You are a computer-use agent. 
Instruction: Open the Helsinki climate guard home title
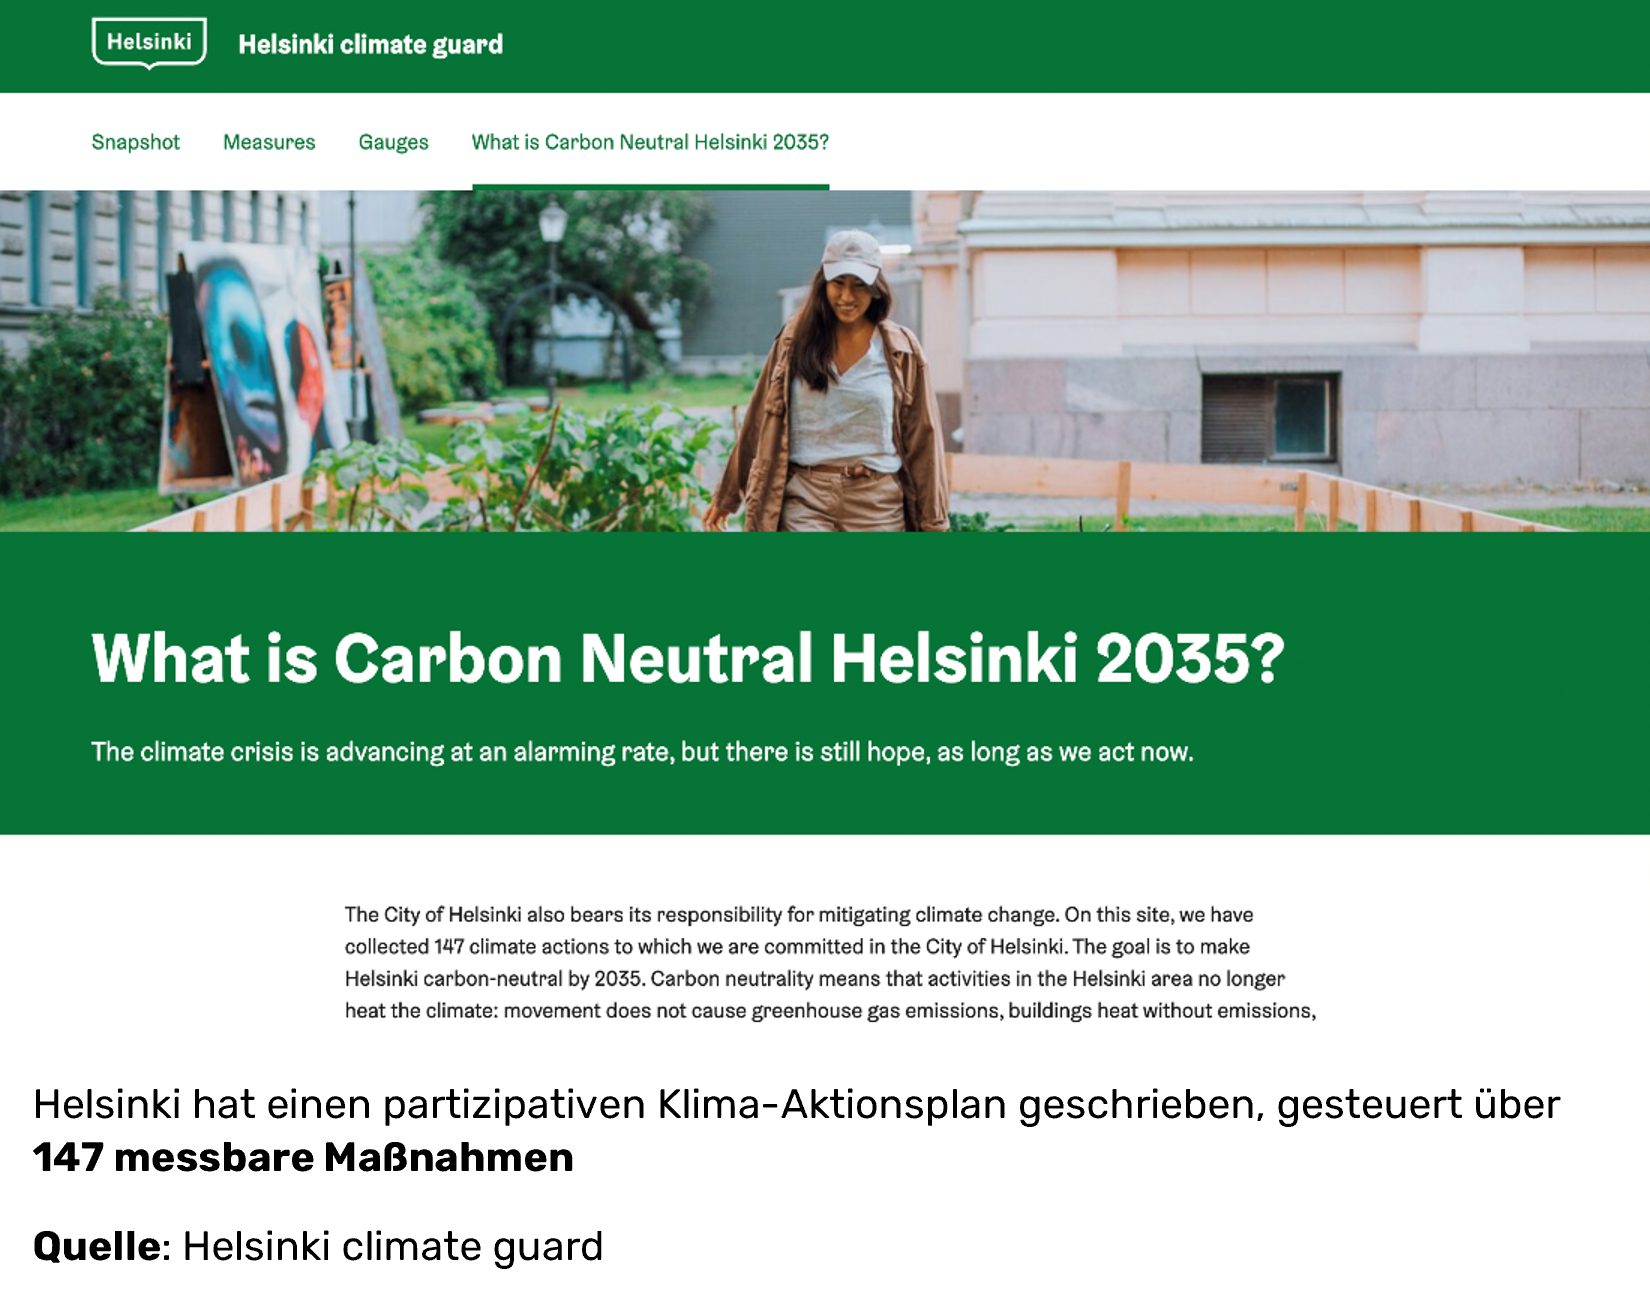(370, 45)
